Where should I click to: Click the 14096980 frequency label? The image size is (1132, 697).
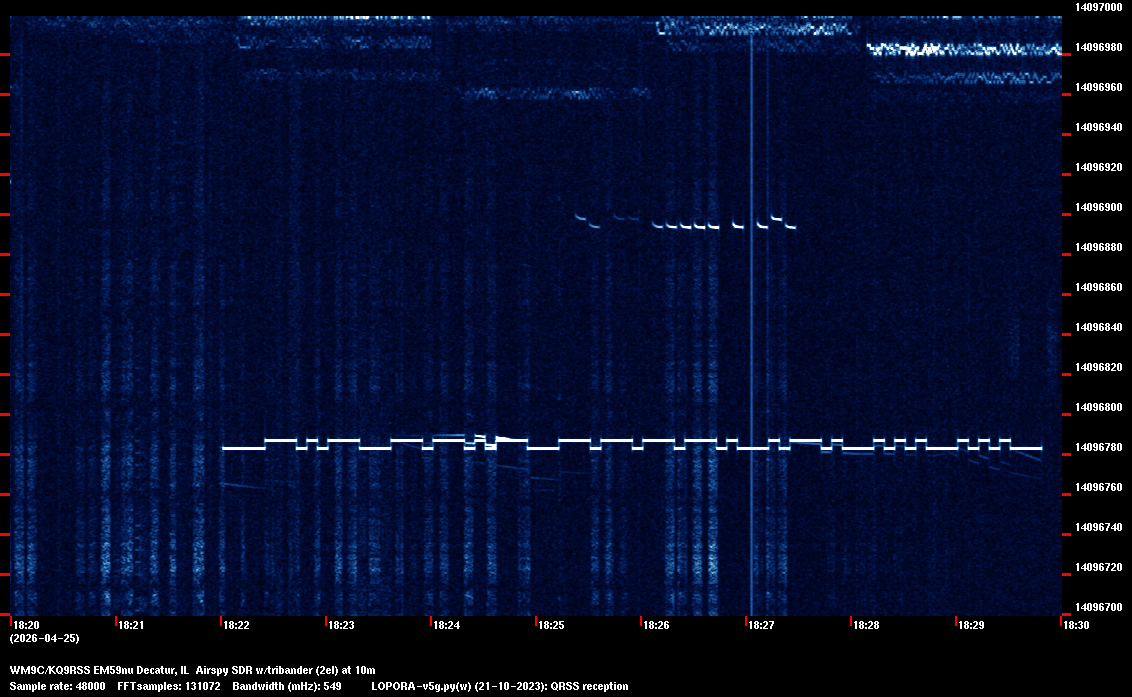(x=1098, y=47)
